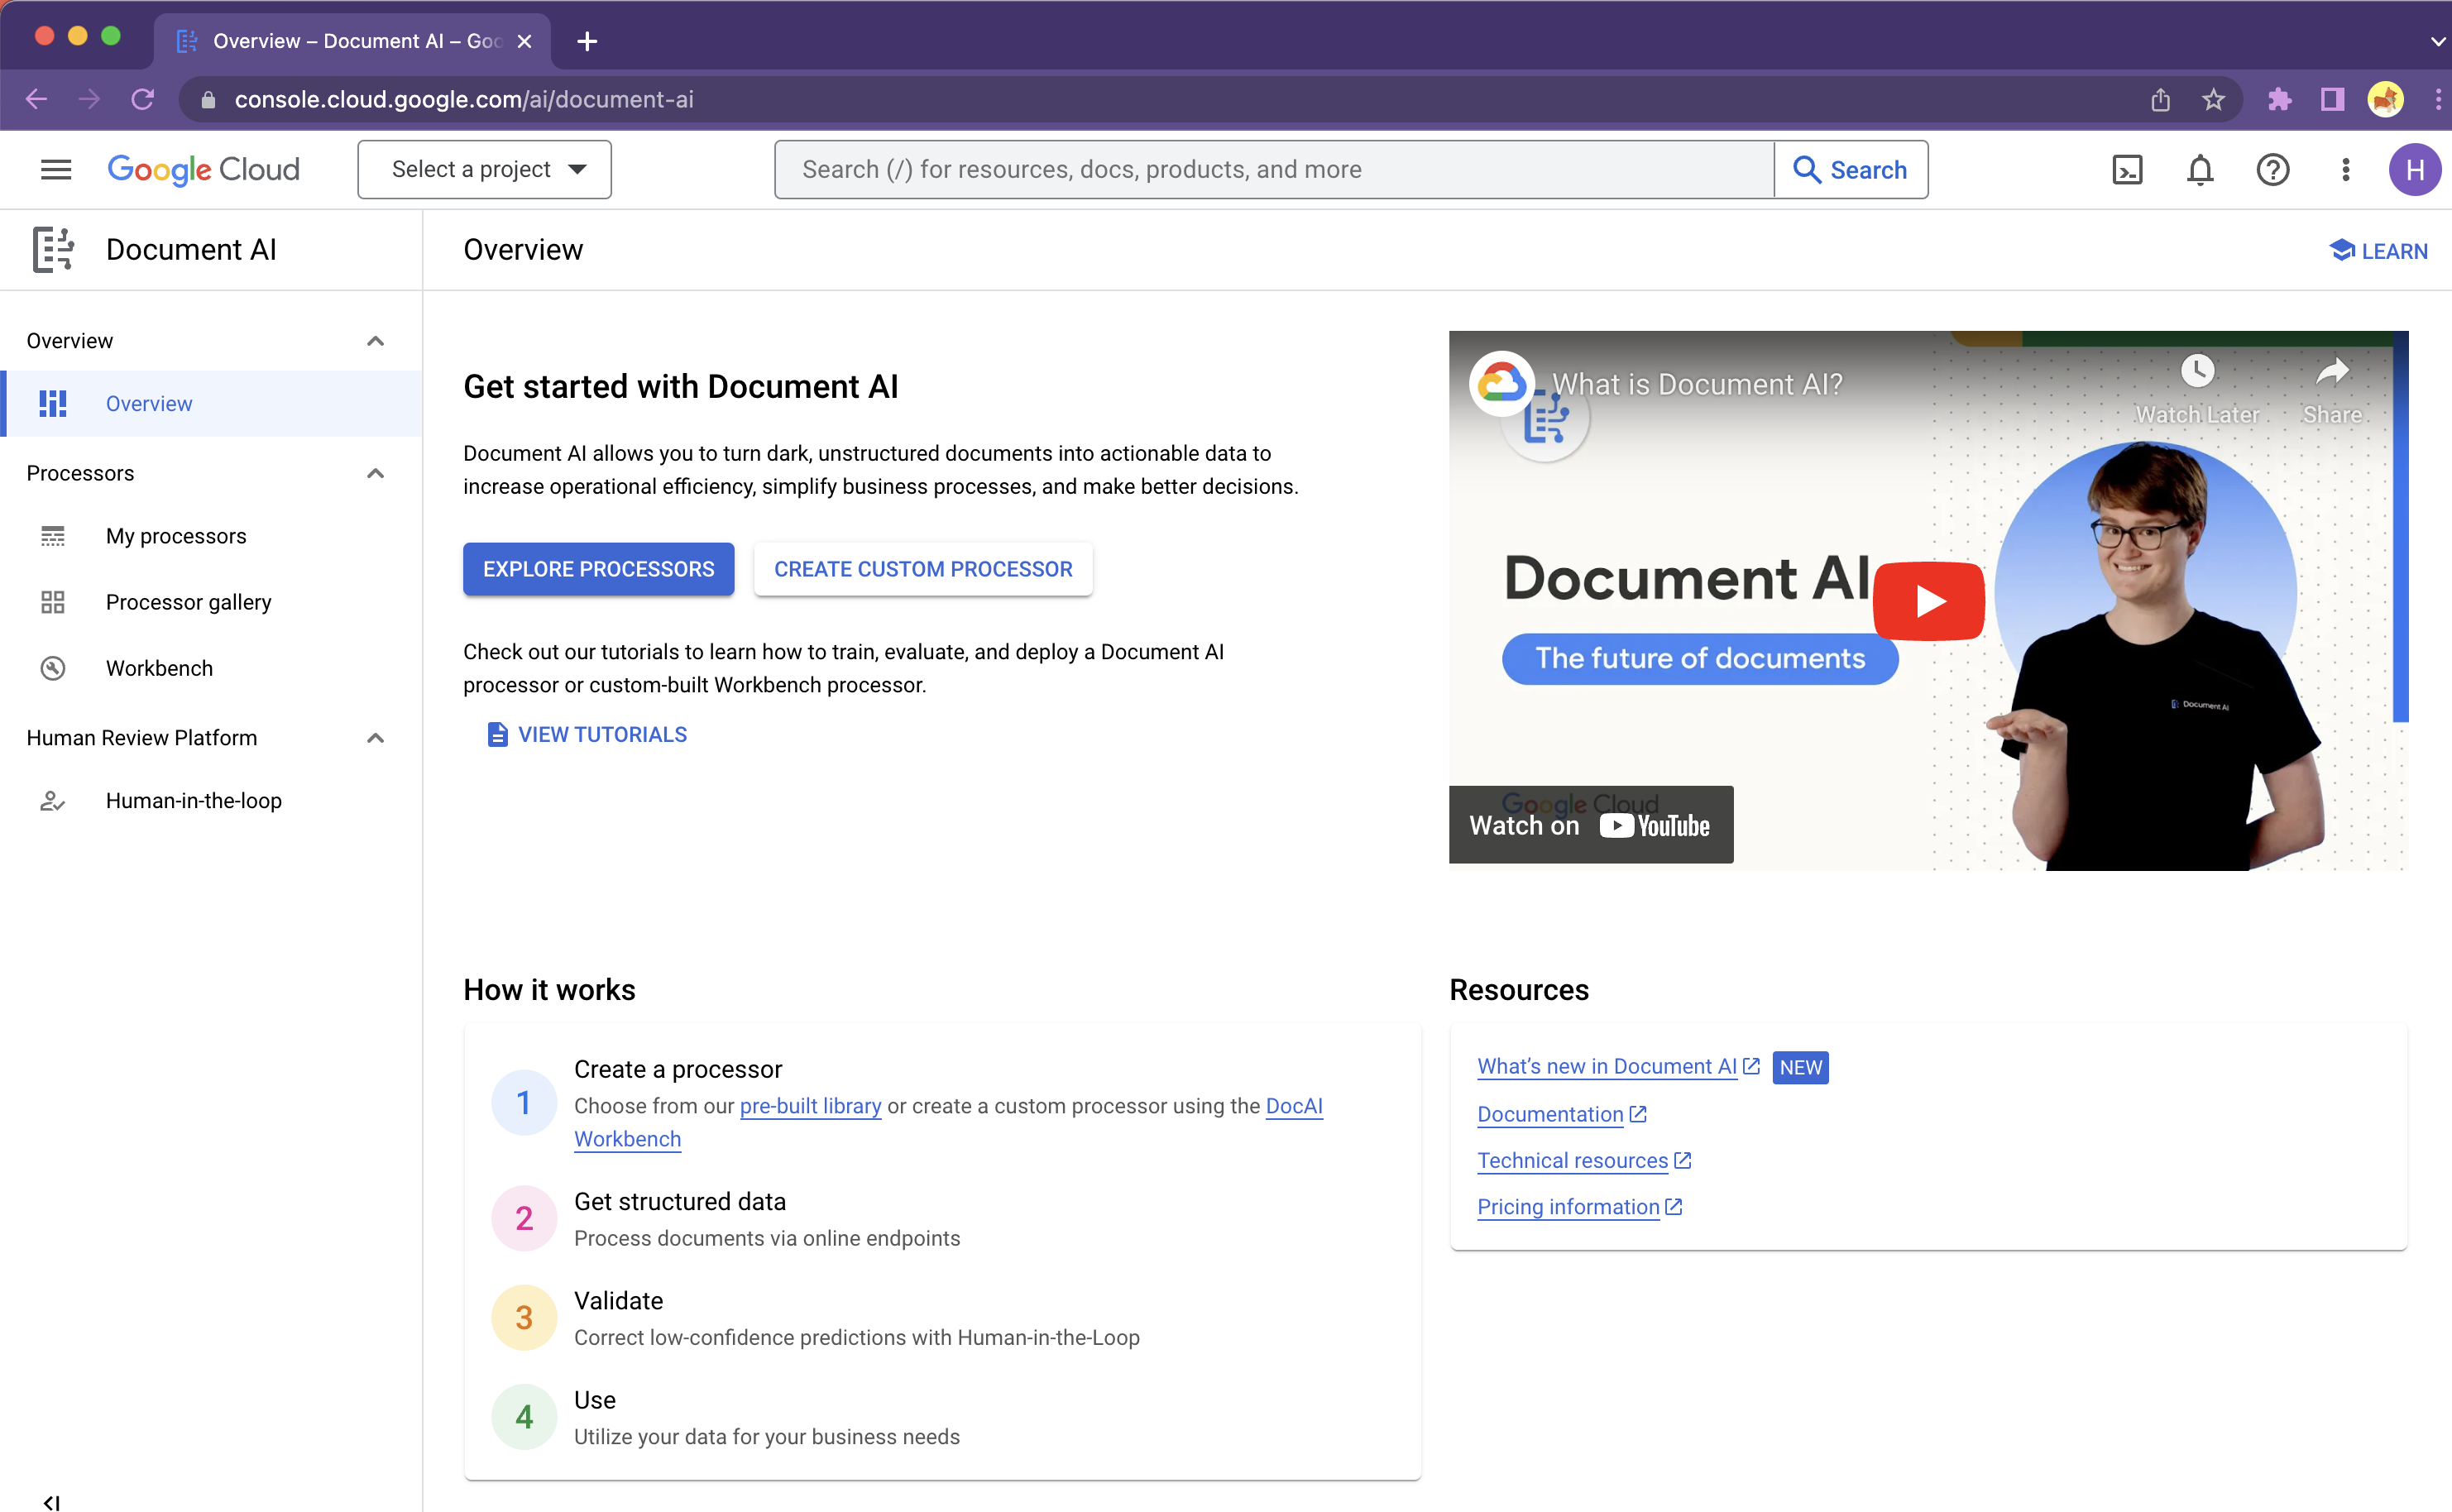Open the Select a project dropdown
This screenshot has width=2452, height=1512.
485,168
